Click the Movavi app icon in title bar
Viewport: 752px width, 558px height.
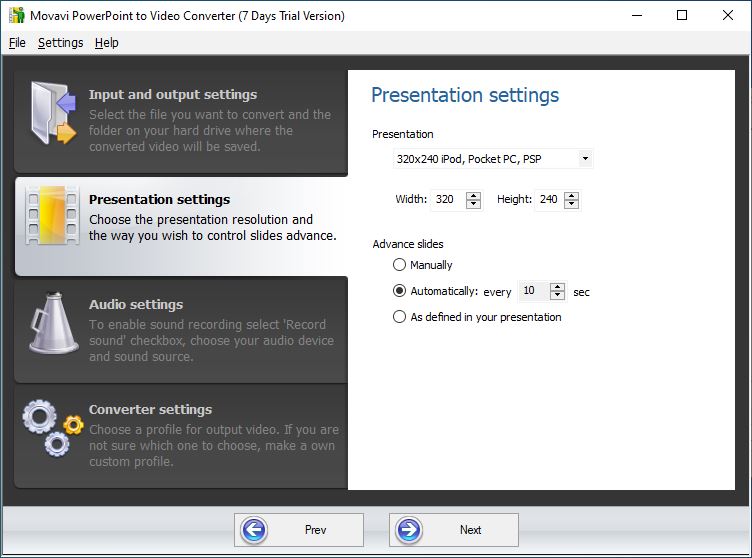tap(17, 15)
